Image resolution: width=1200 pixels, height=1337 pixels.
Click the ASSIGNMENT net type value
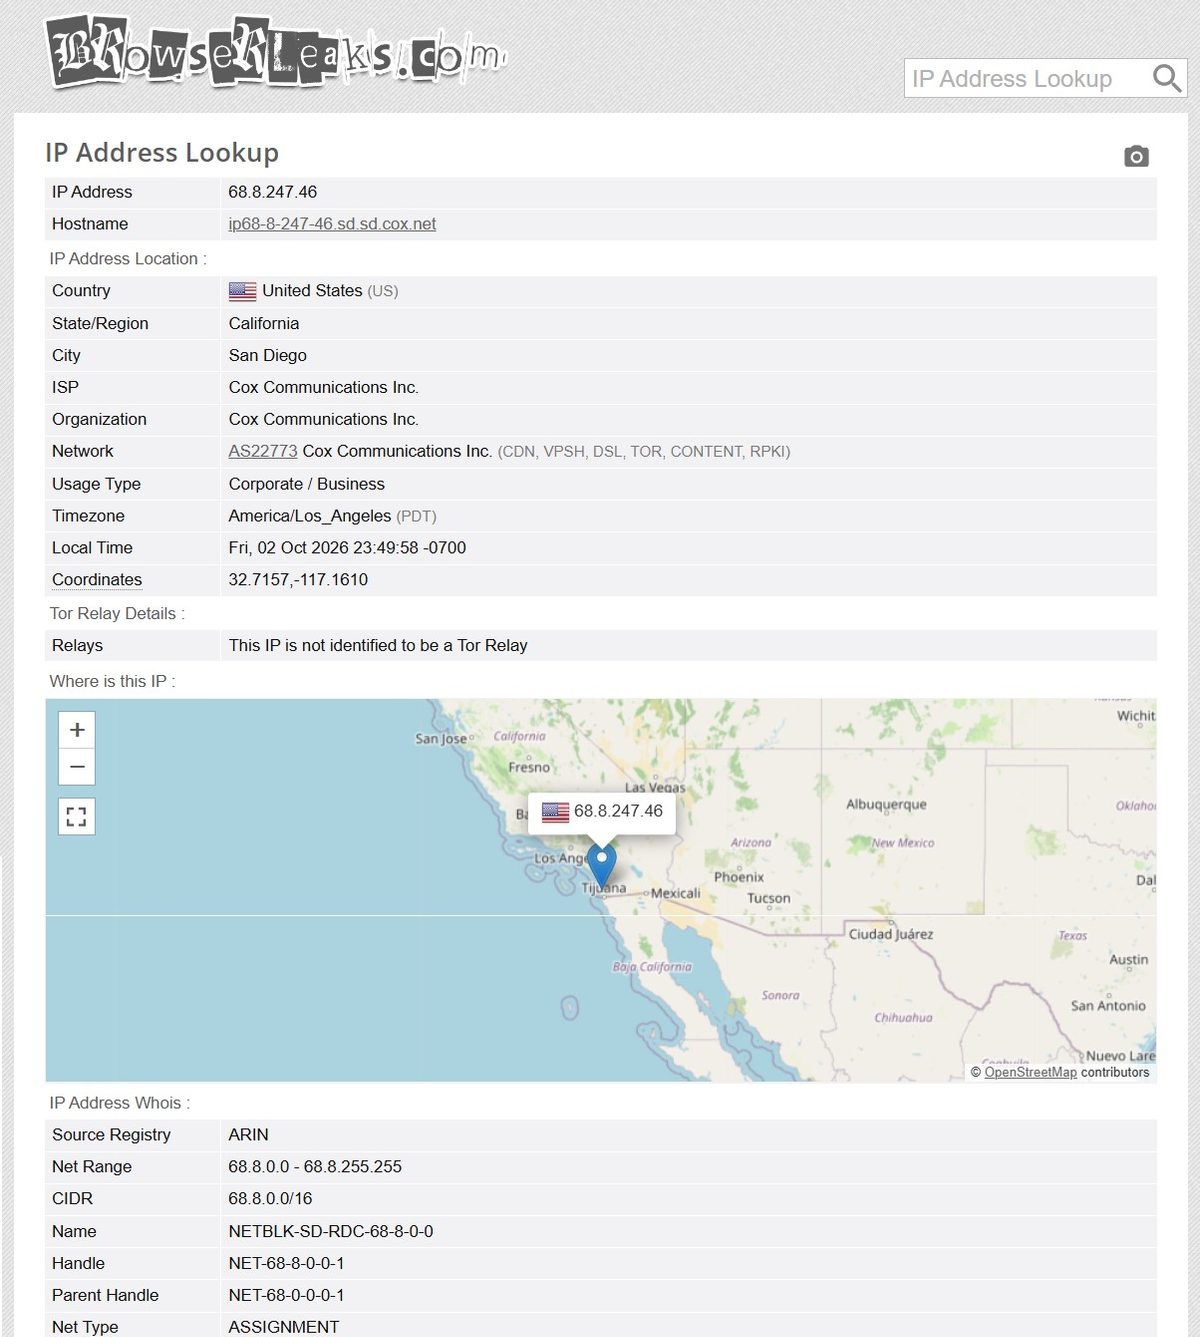pyautogui.click(x=284, y=1327)
